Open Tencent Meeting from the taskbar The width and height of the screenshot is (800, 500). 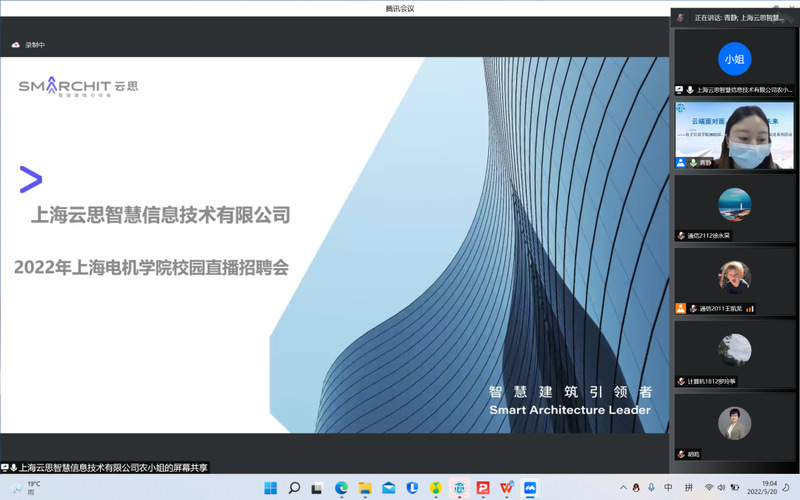[530, 488]
